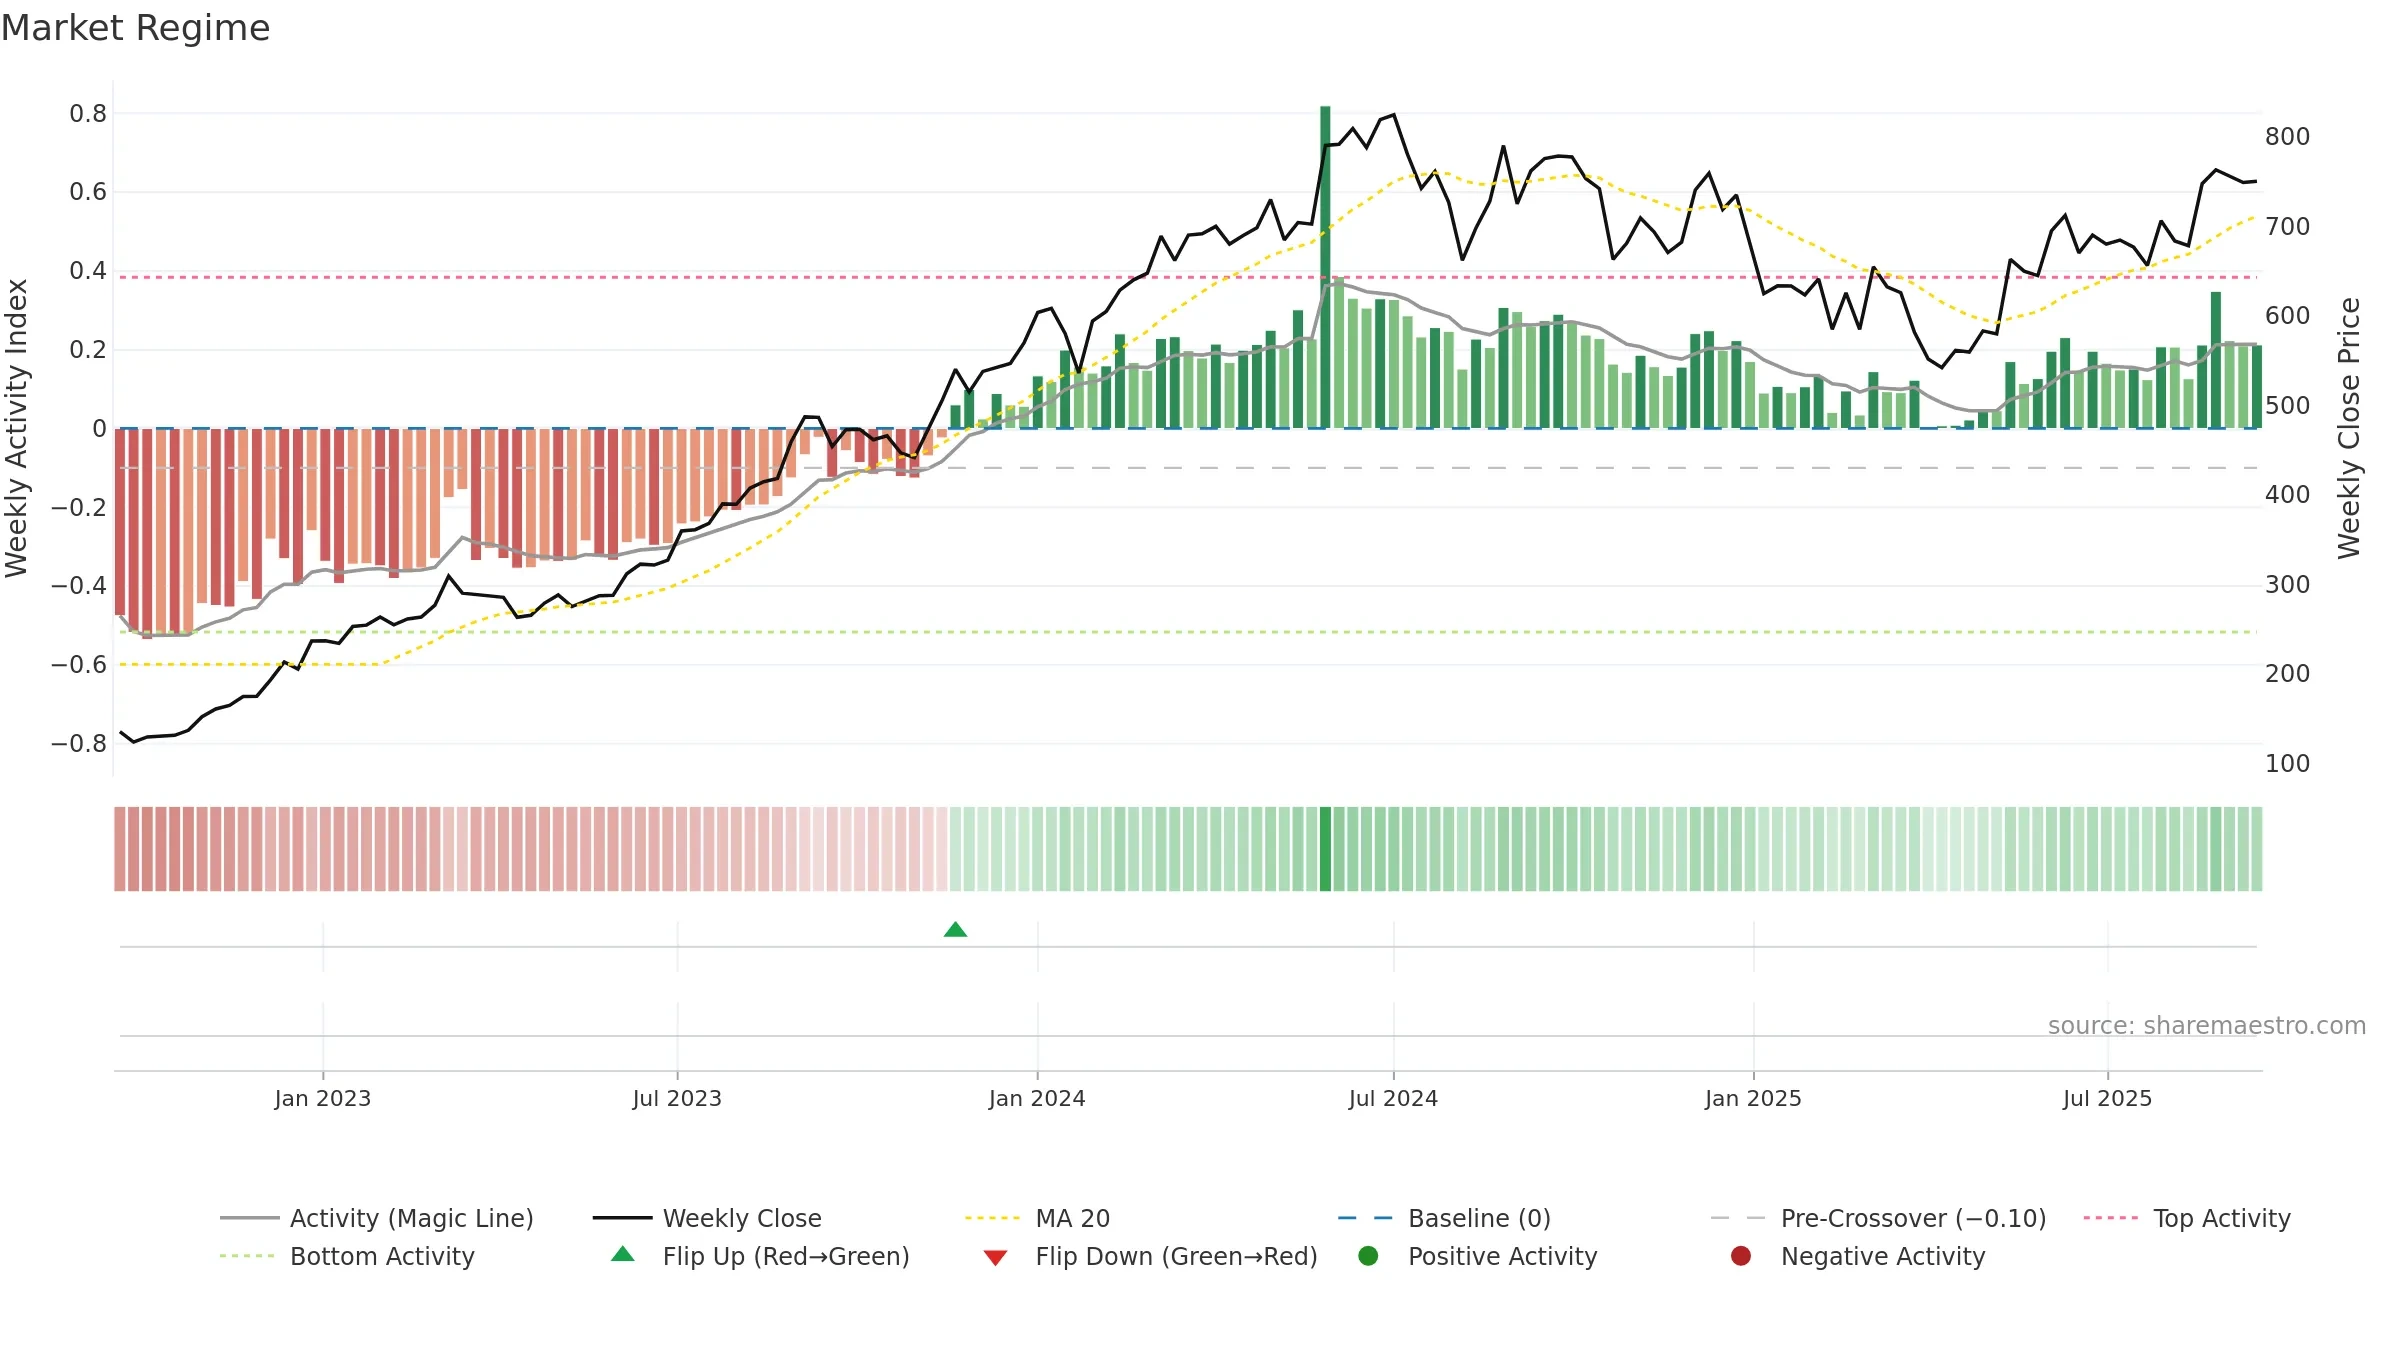Click the 0.4 left axis tick label
The width and height of the screenshot is (2400, 1350).
tap(88, 271)
